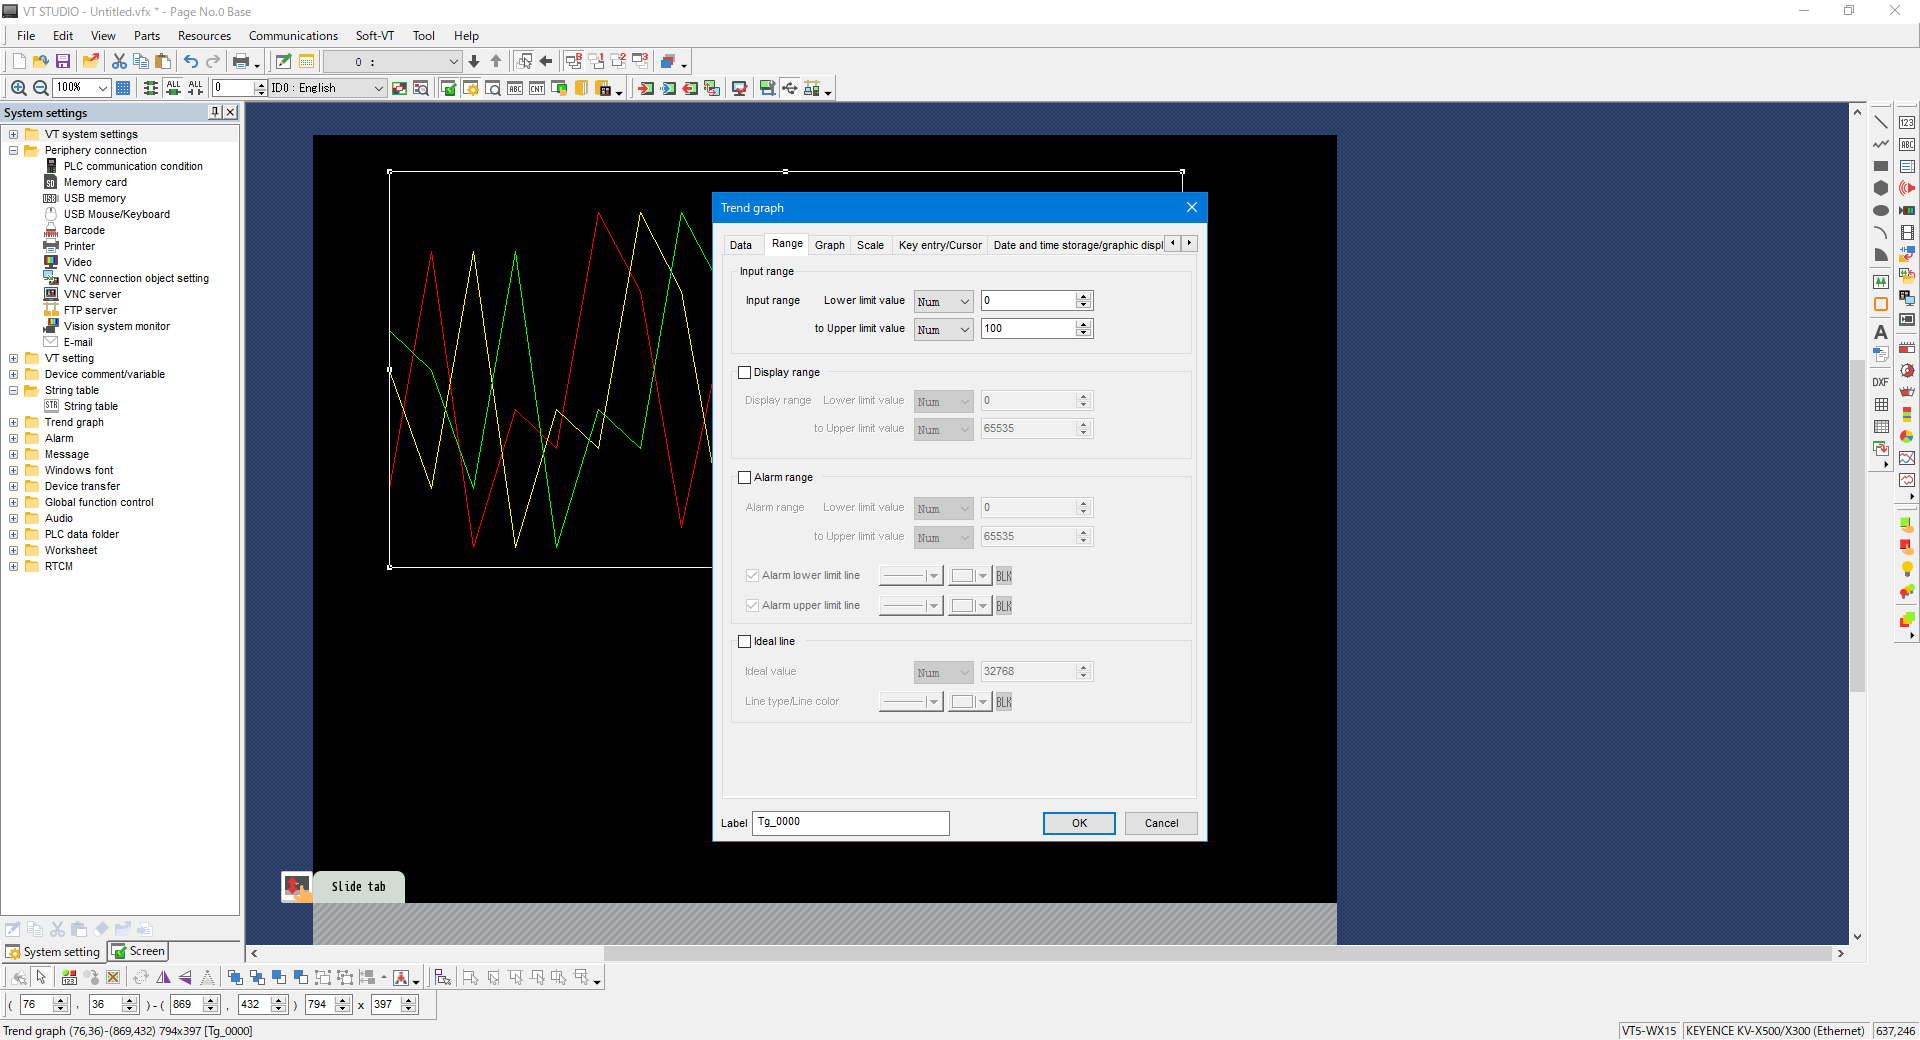Enable the Display range checkbox
The image size is (1920, 1040).
coord(745,372)
